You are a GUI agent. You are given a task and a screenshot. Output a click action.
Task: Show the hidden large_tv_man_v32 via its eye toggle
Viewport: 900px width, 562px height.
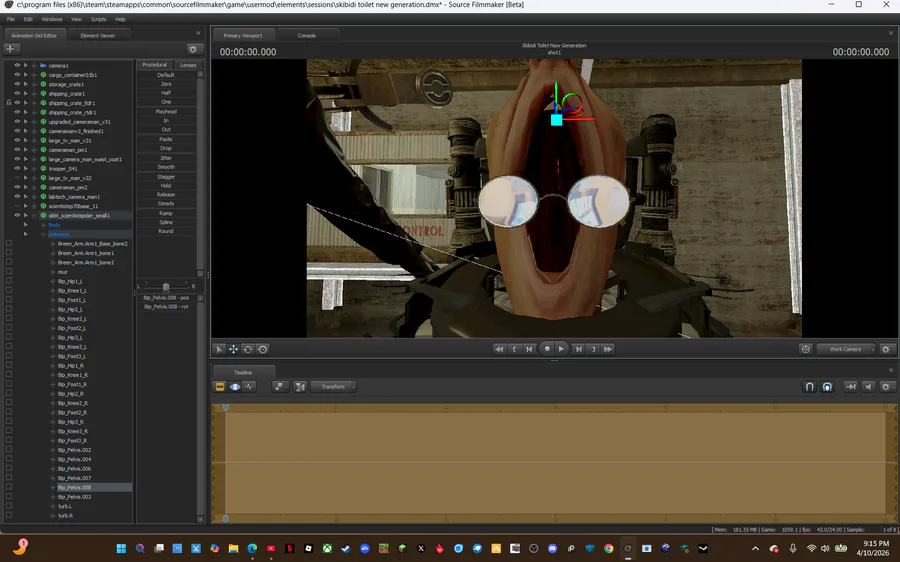[x=17, y=178]
